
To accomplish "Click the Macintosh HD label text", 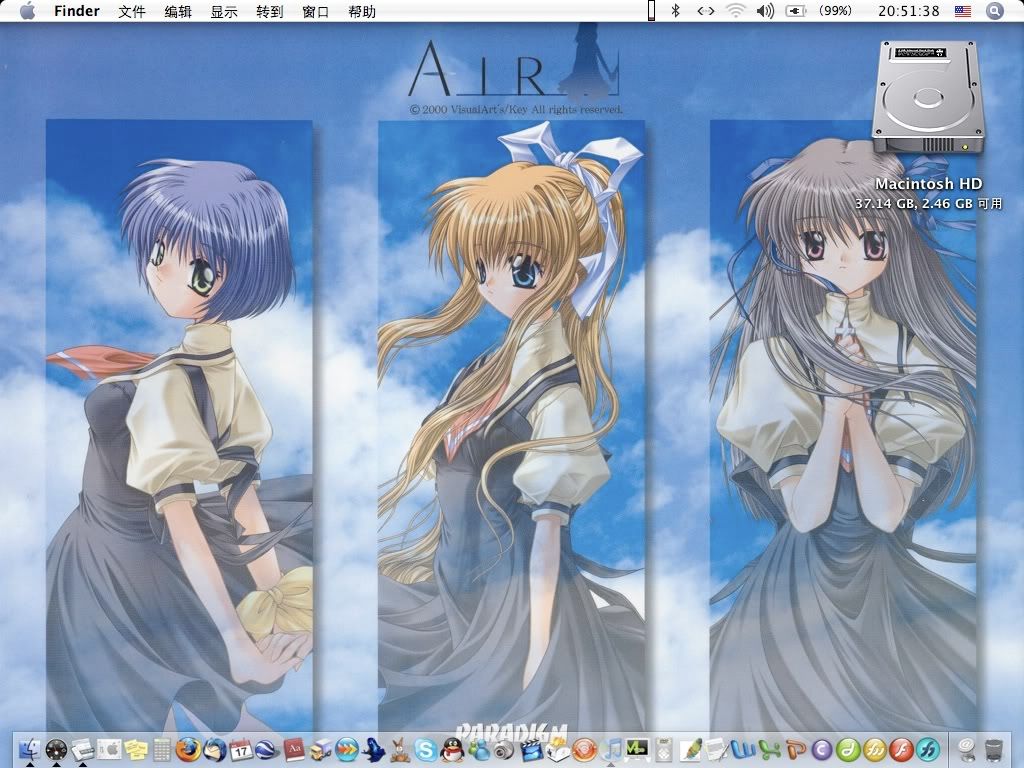I will click(x=929, y=184).
